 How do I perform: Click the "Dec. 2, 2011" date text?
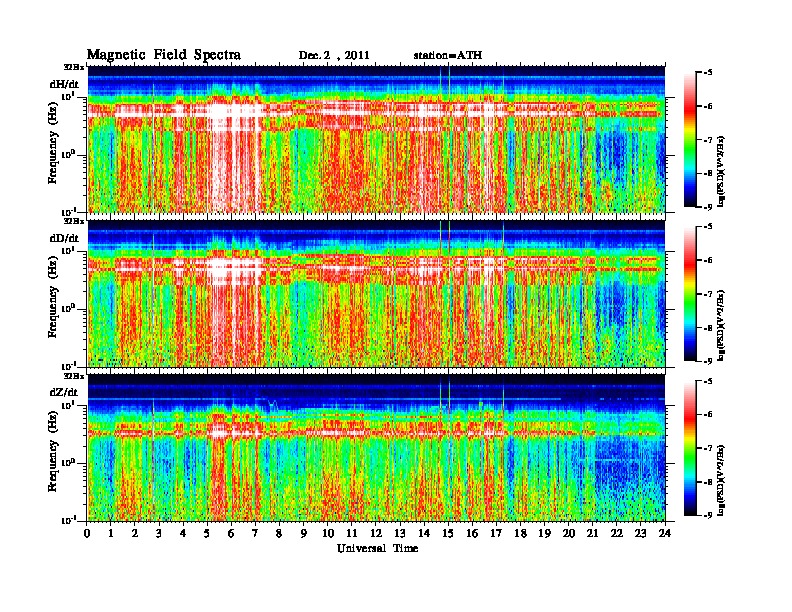tap(334, 55)
